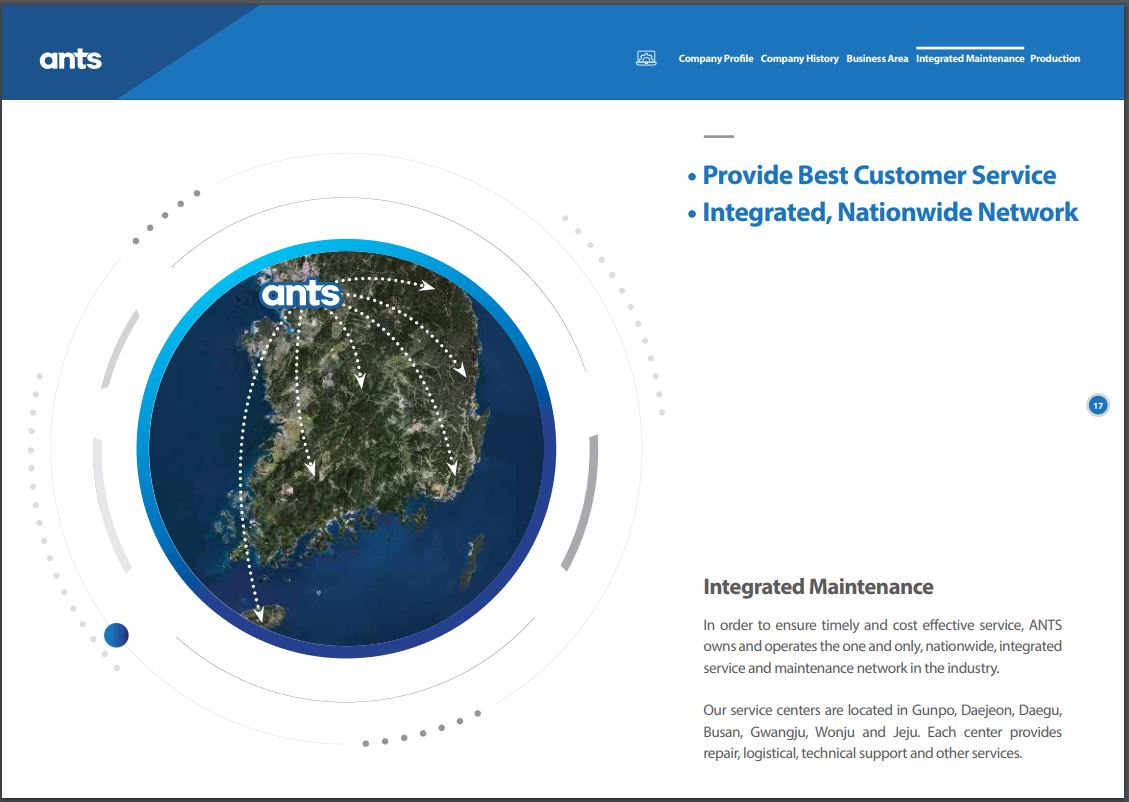Click the circular Korea satellite map

click(x=346, y=448)
